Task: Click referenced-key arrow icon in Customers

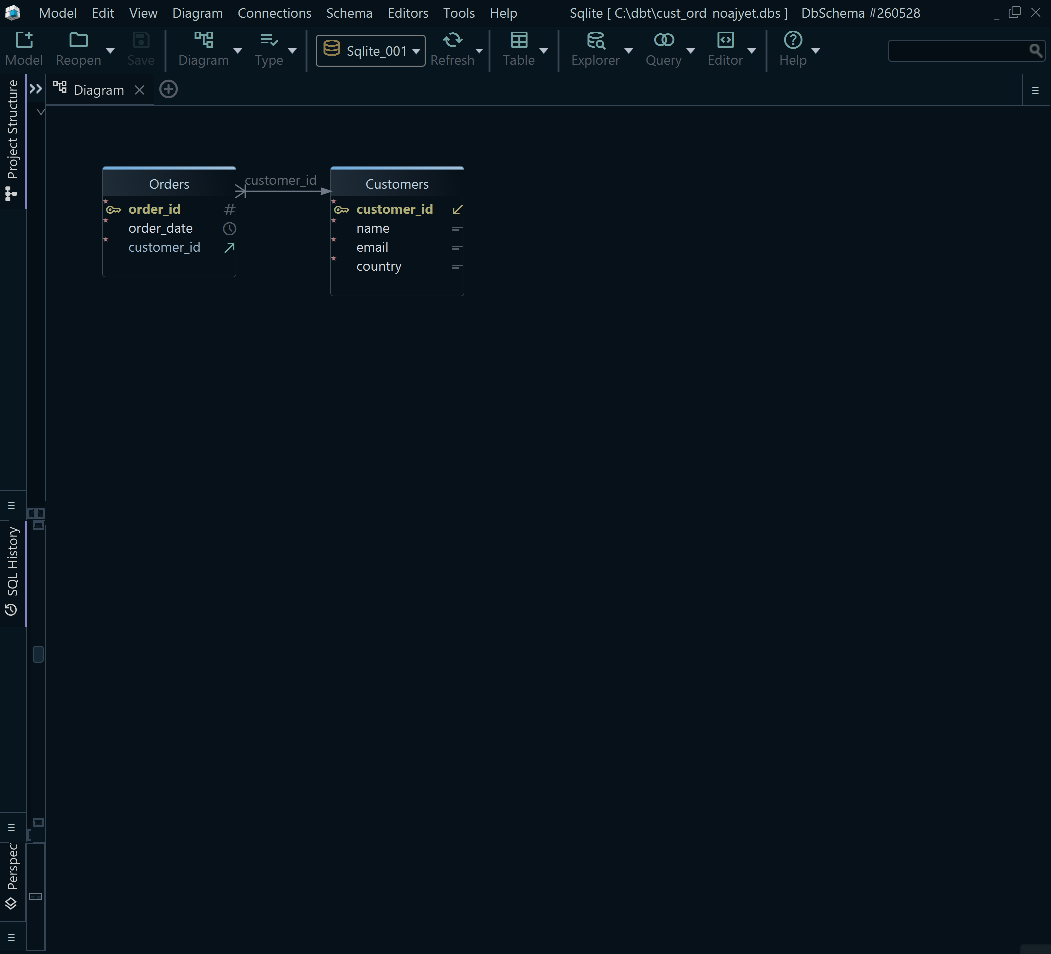Action: (x=458, y=210)
